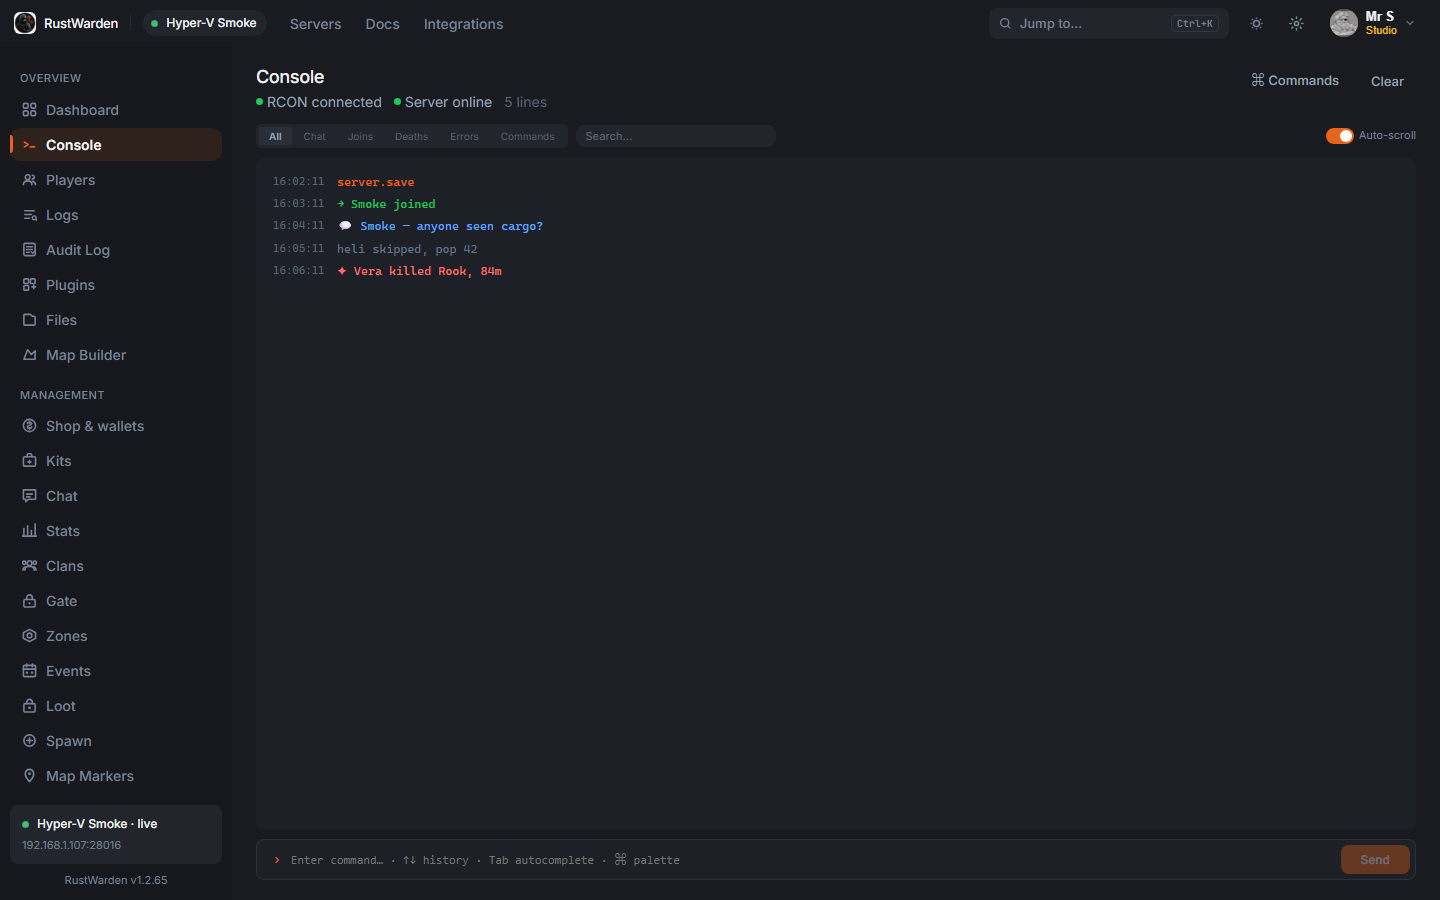Open Events via its calendar icon
1440x900 pixels.
tap(29, 671)
